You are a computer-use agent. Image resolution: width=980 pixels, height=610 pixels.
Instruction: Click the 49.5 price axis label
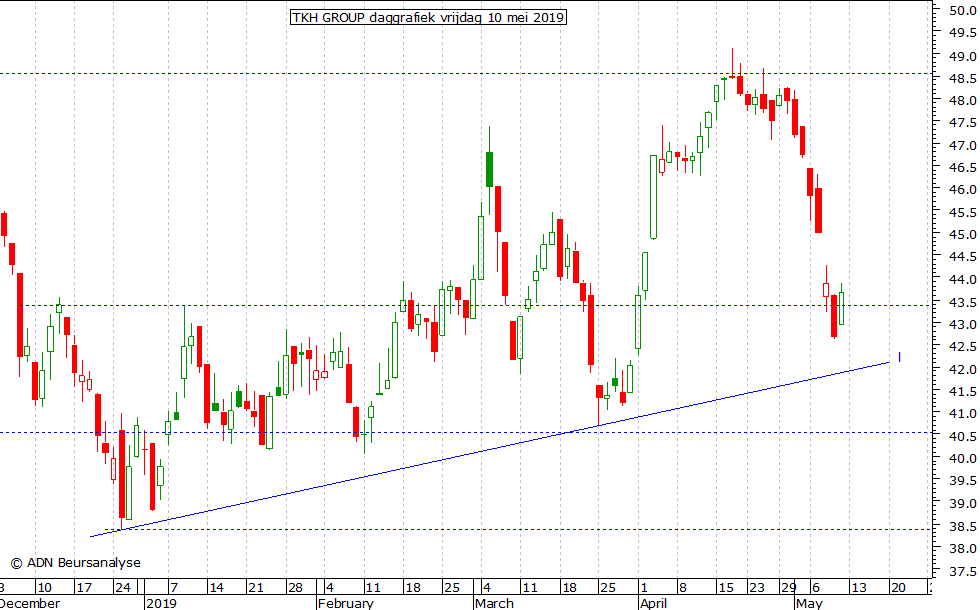(962, 33)
